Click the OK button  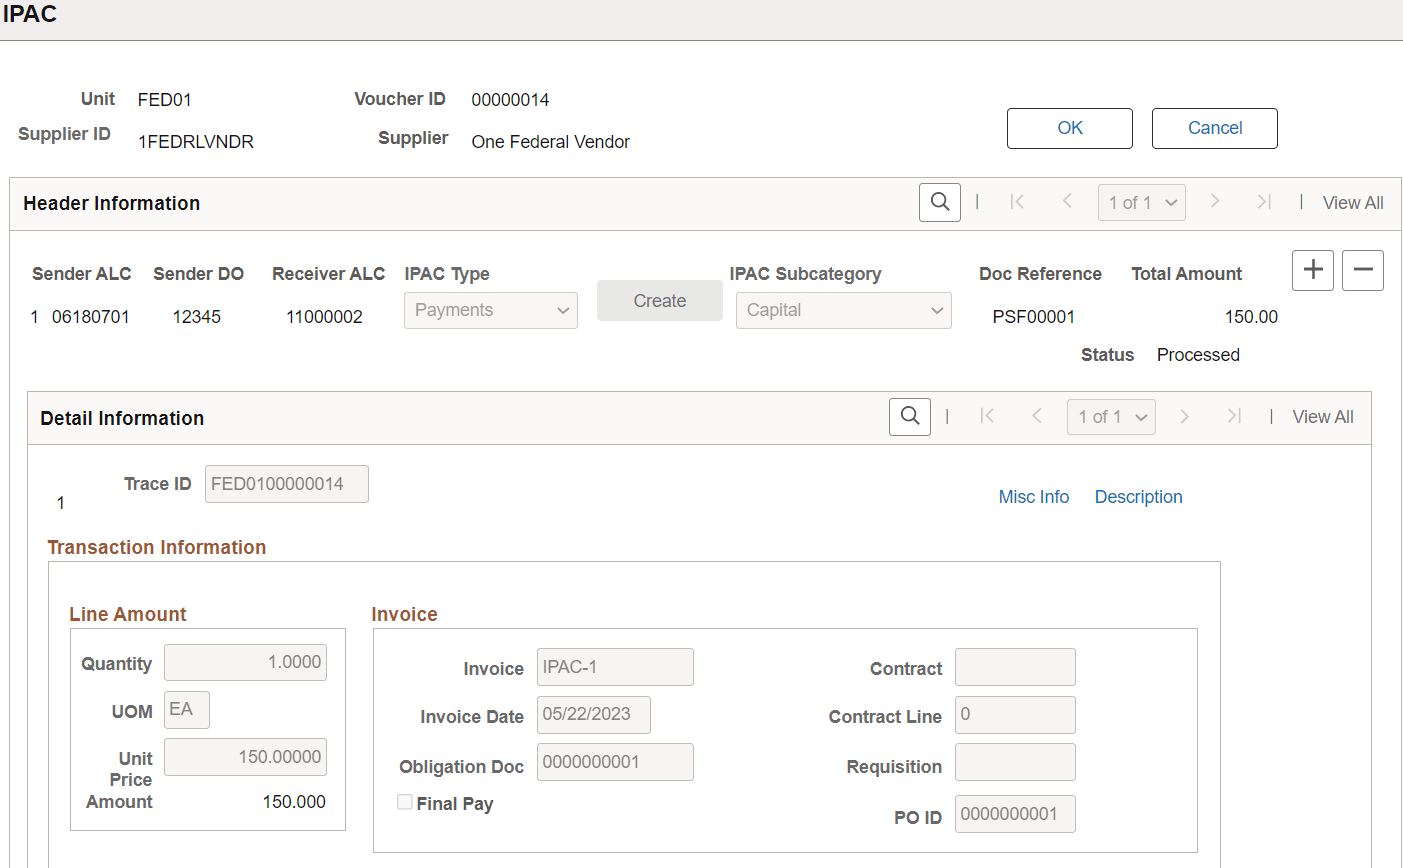coord(1069,128)
